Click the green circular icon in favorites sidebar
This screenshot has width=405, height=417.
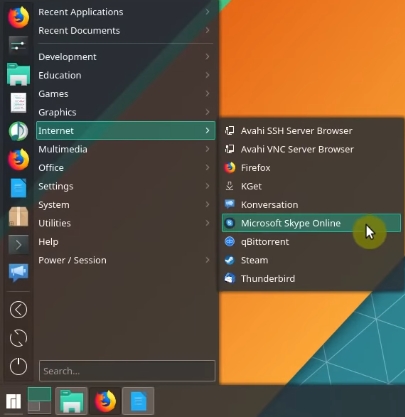coord(18,131)
